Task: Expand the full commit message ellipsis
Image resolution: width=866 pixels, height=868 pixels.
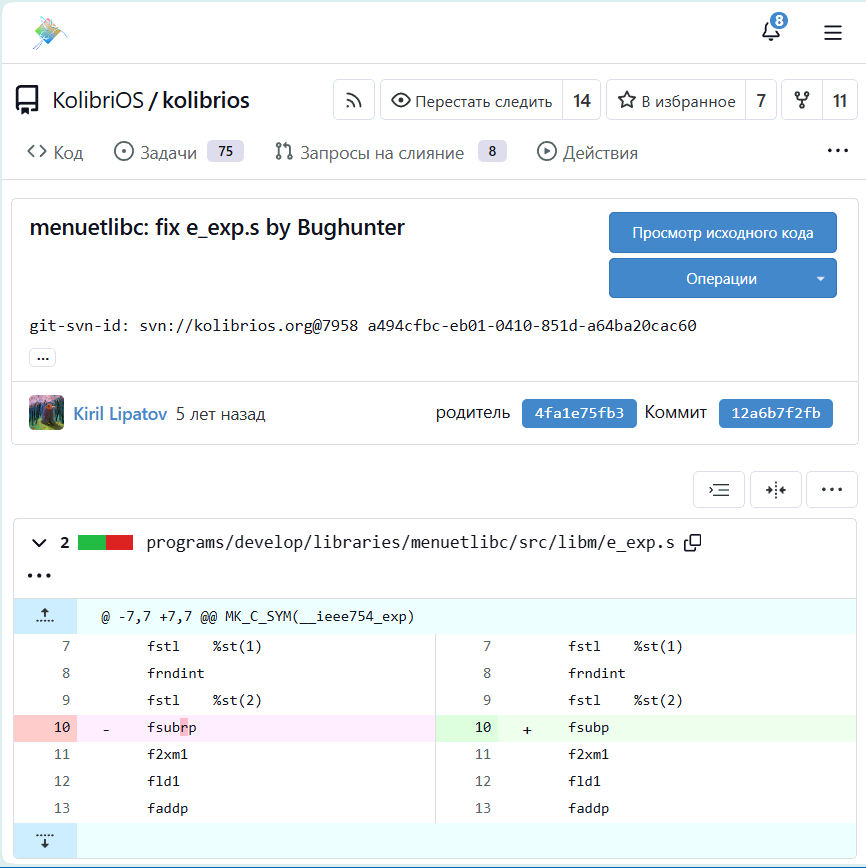Action: (x=43, y=358)
